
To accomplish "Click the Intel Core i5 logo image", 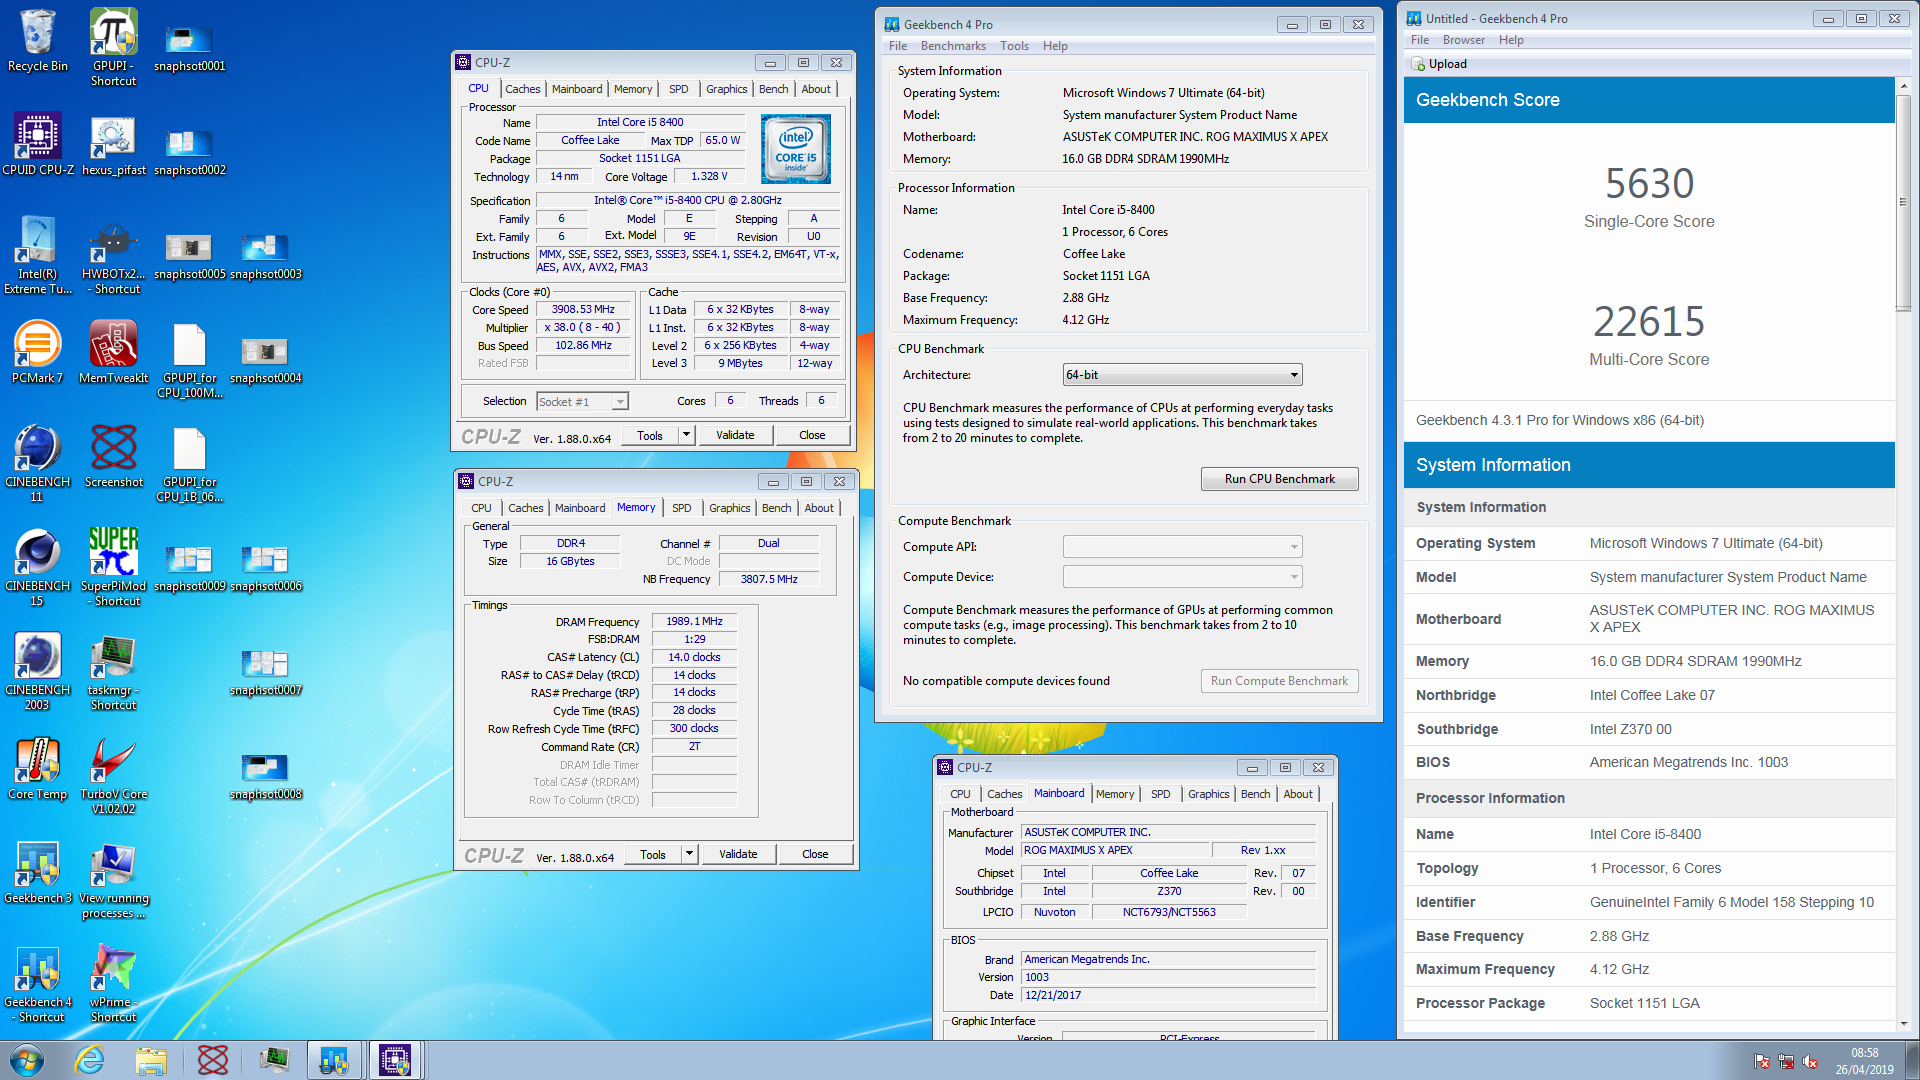I will [795, 149].
